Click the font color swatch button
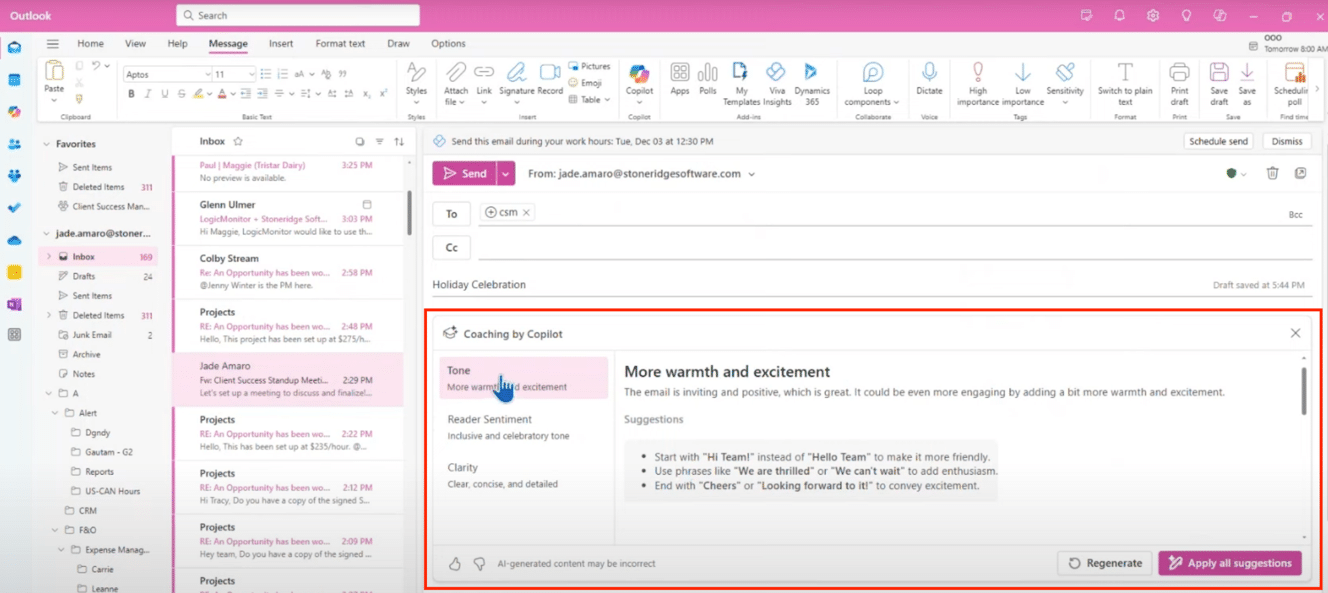Screen dimensions: 1328x593 [x=222, y=94]
